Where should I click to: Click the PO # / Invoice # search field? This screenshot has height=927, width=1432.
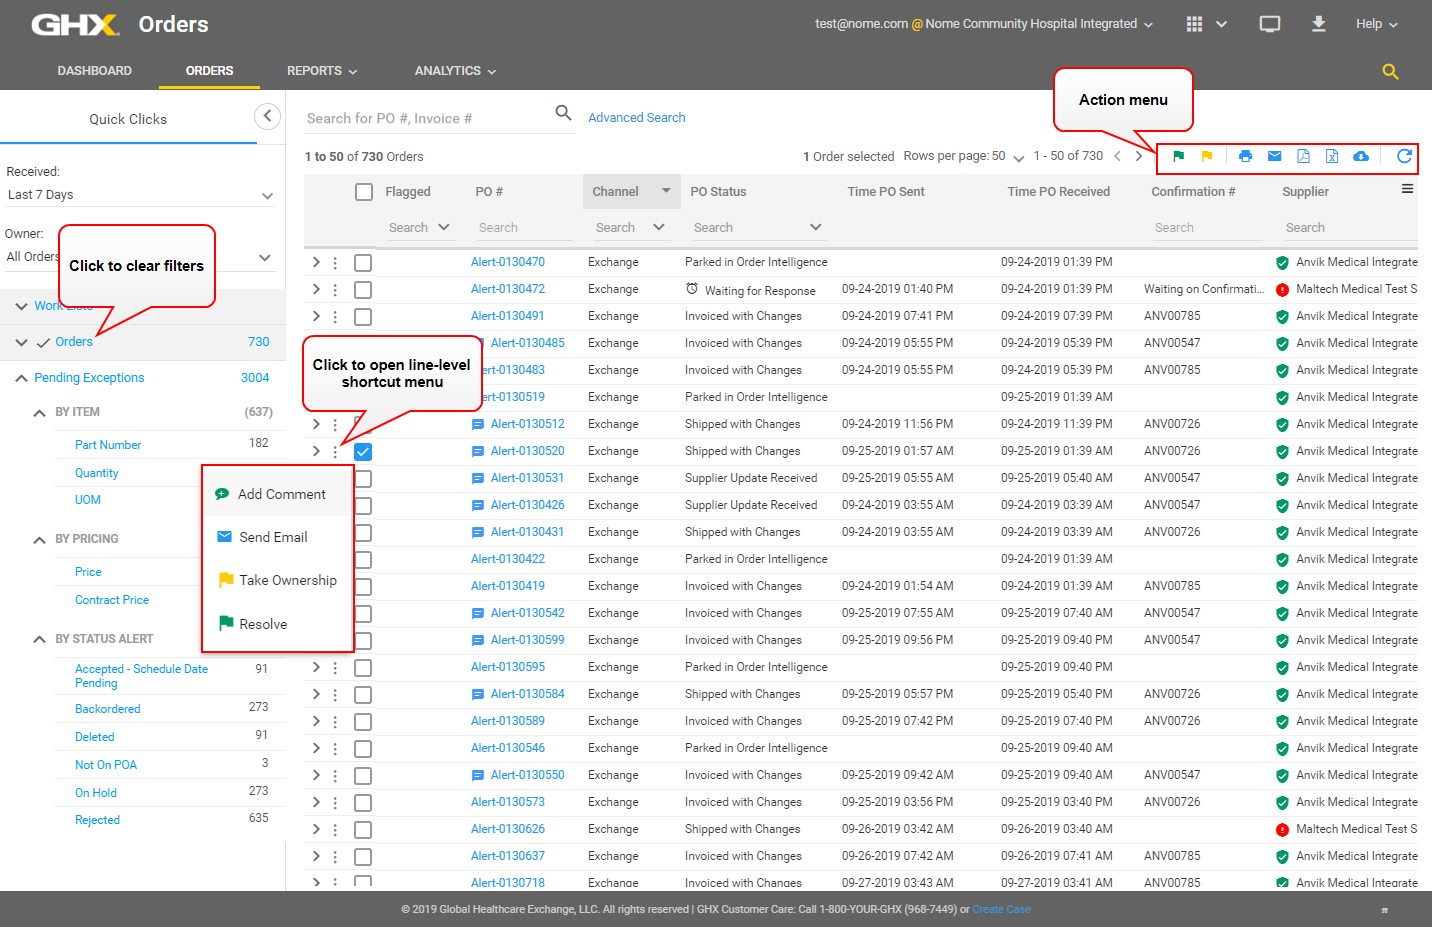pos(428,118)
